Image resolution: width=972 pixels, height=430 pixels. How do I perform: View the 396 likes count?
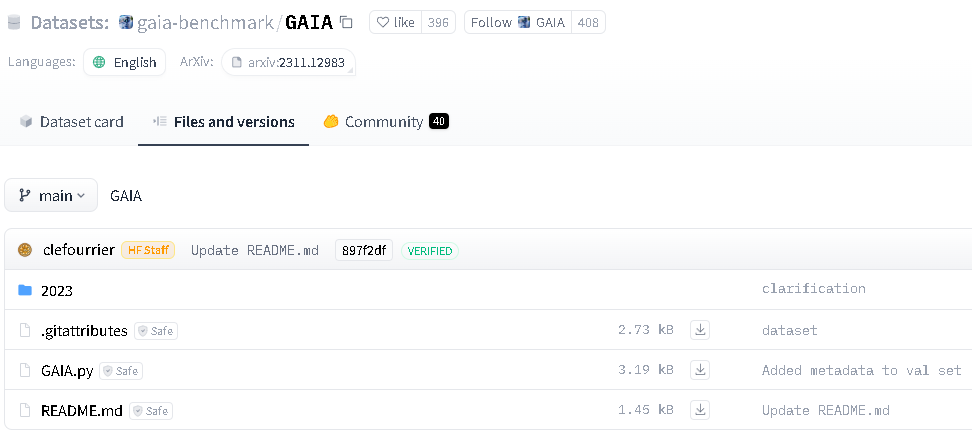tap(438, 23)
